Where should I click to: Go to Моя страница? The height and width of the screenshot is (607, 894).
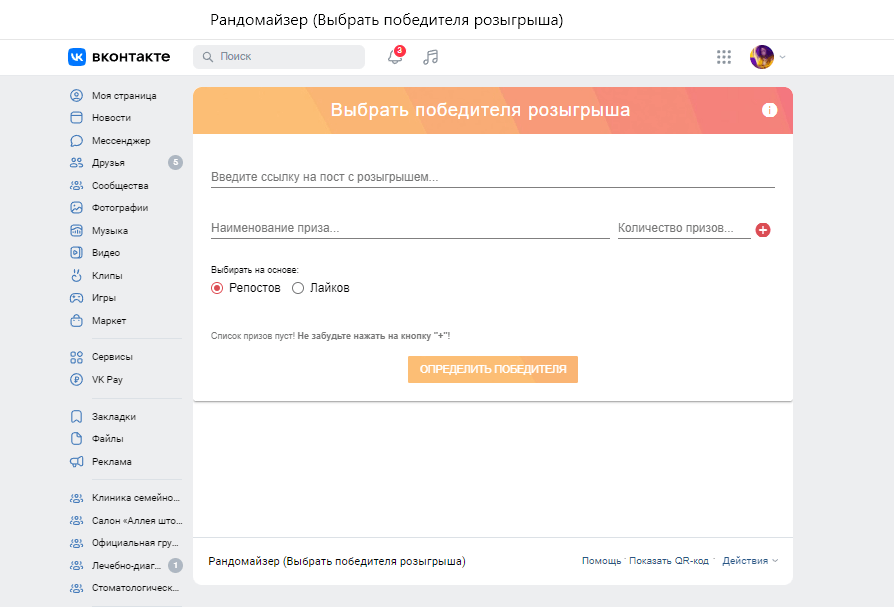point(125,95)
